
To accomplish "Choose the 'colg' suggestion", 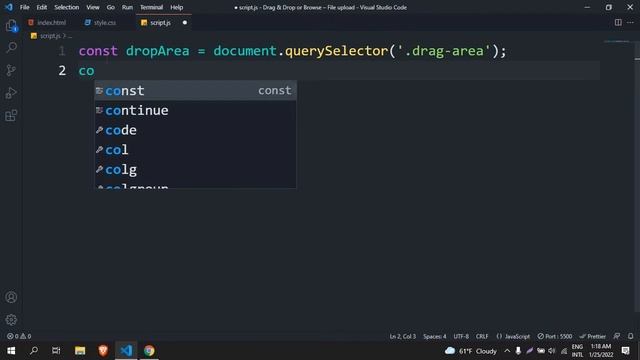I will point(196,169).
